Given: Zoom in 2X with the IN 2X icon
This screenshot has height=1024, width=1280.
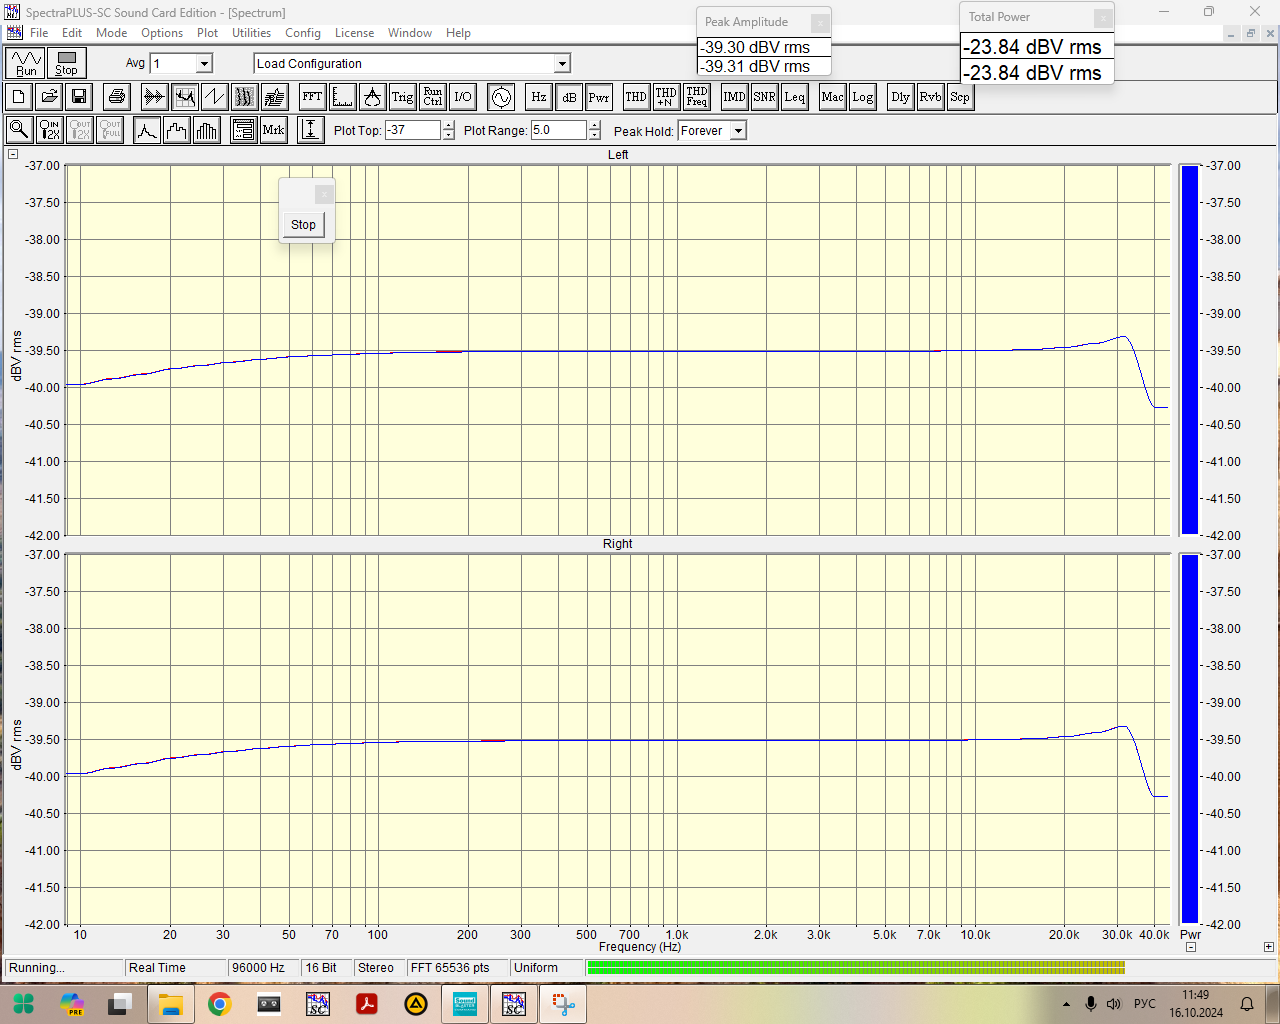Looking at the screenshot, I should point(49,130).
